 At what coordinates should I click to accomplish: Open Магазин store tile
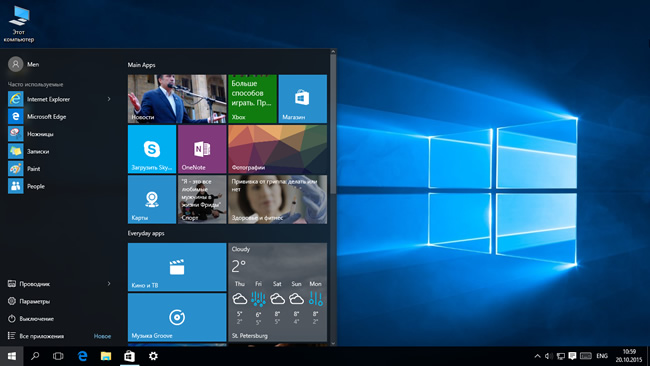click(x=303, y=99)
